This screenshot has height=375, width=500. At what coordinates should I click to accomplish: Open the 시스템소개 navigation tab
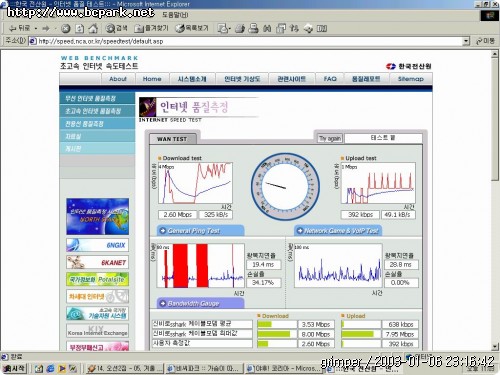point(192,79)
